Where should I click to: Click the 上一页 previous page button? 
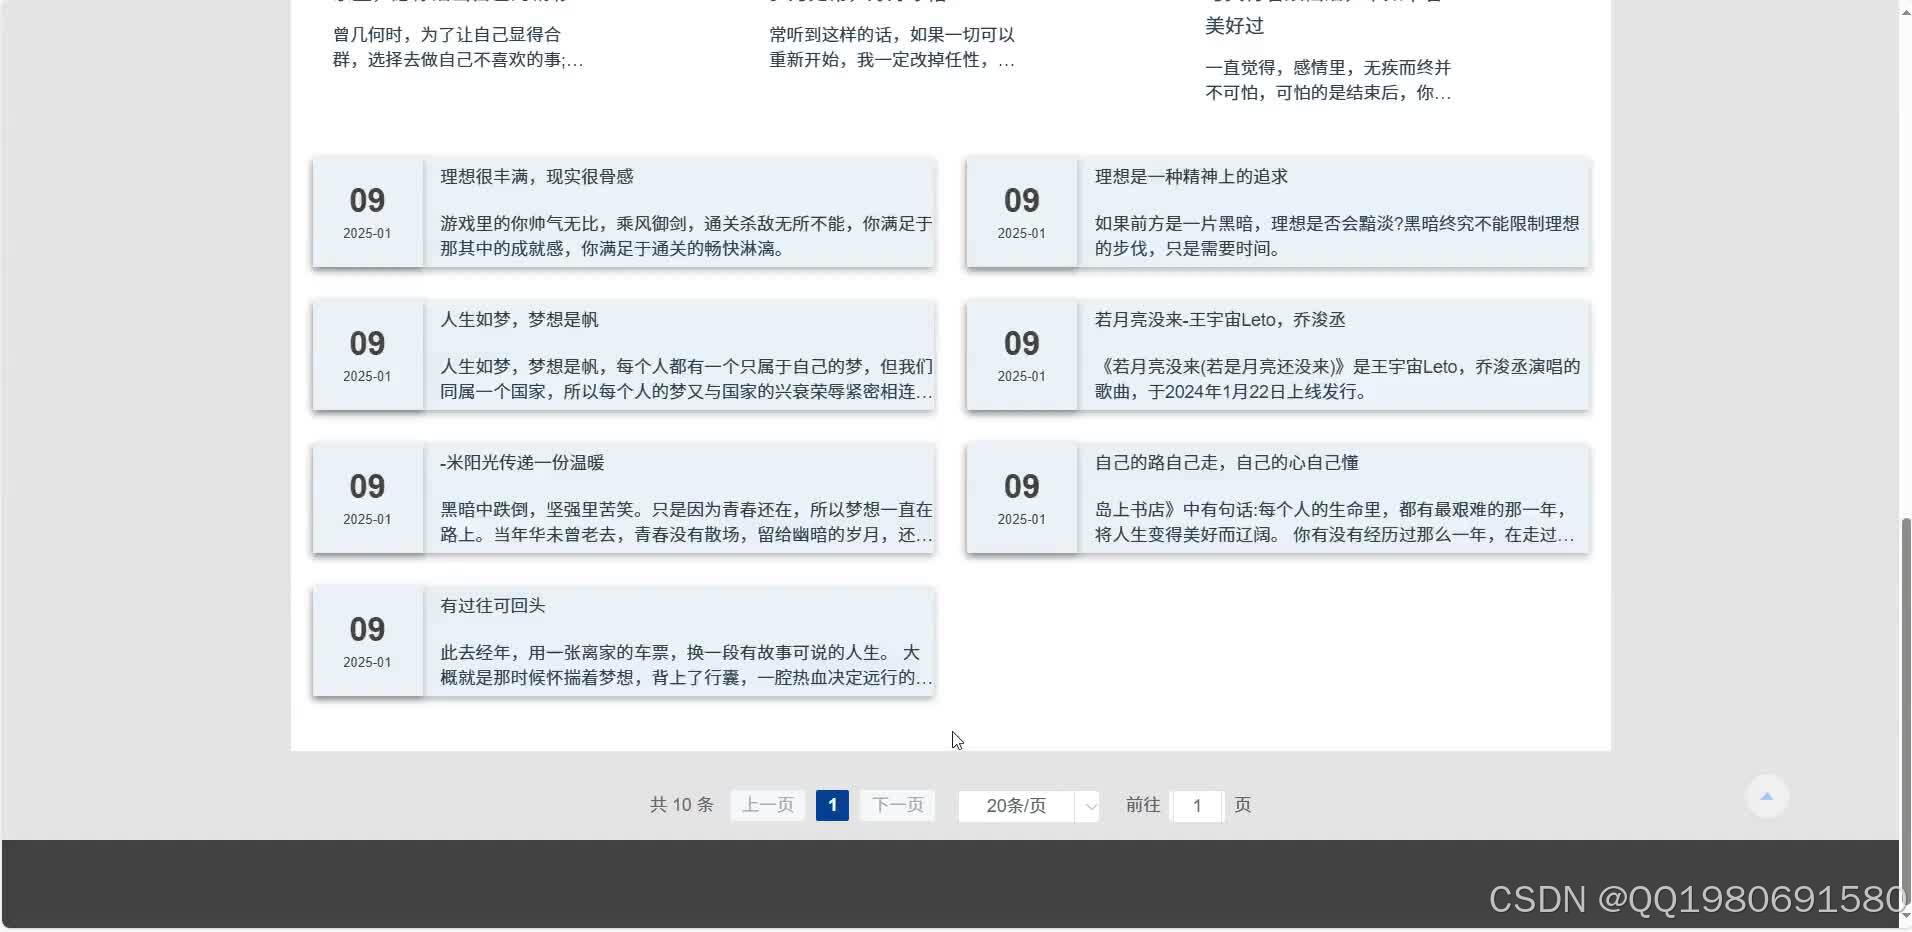766,805
